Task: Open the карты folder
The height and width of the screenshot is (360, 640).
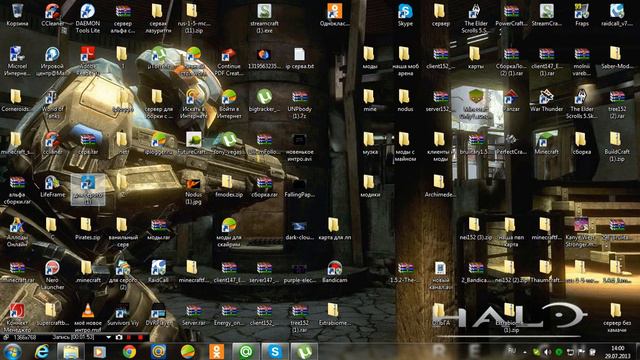Action: pos(476,58)
